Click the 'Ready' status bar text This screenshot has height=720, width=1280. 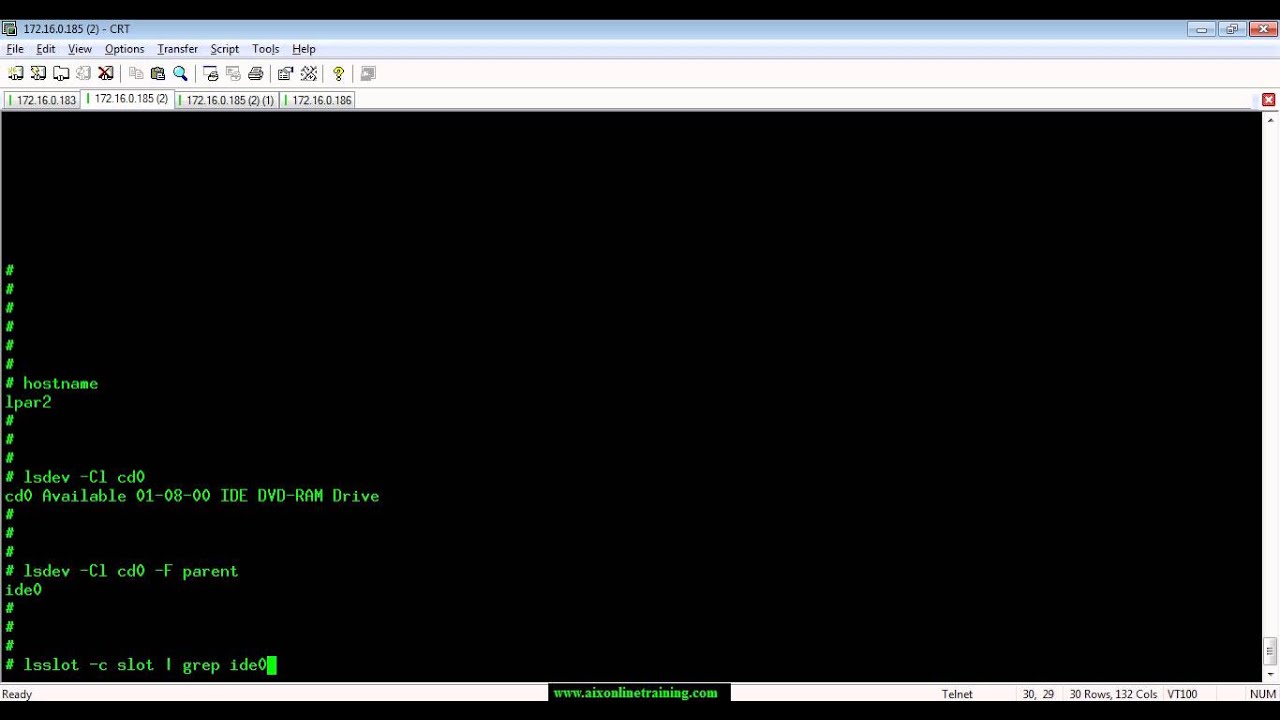coord(17,694)
